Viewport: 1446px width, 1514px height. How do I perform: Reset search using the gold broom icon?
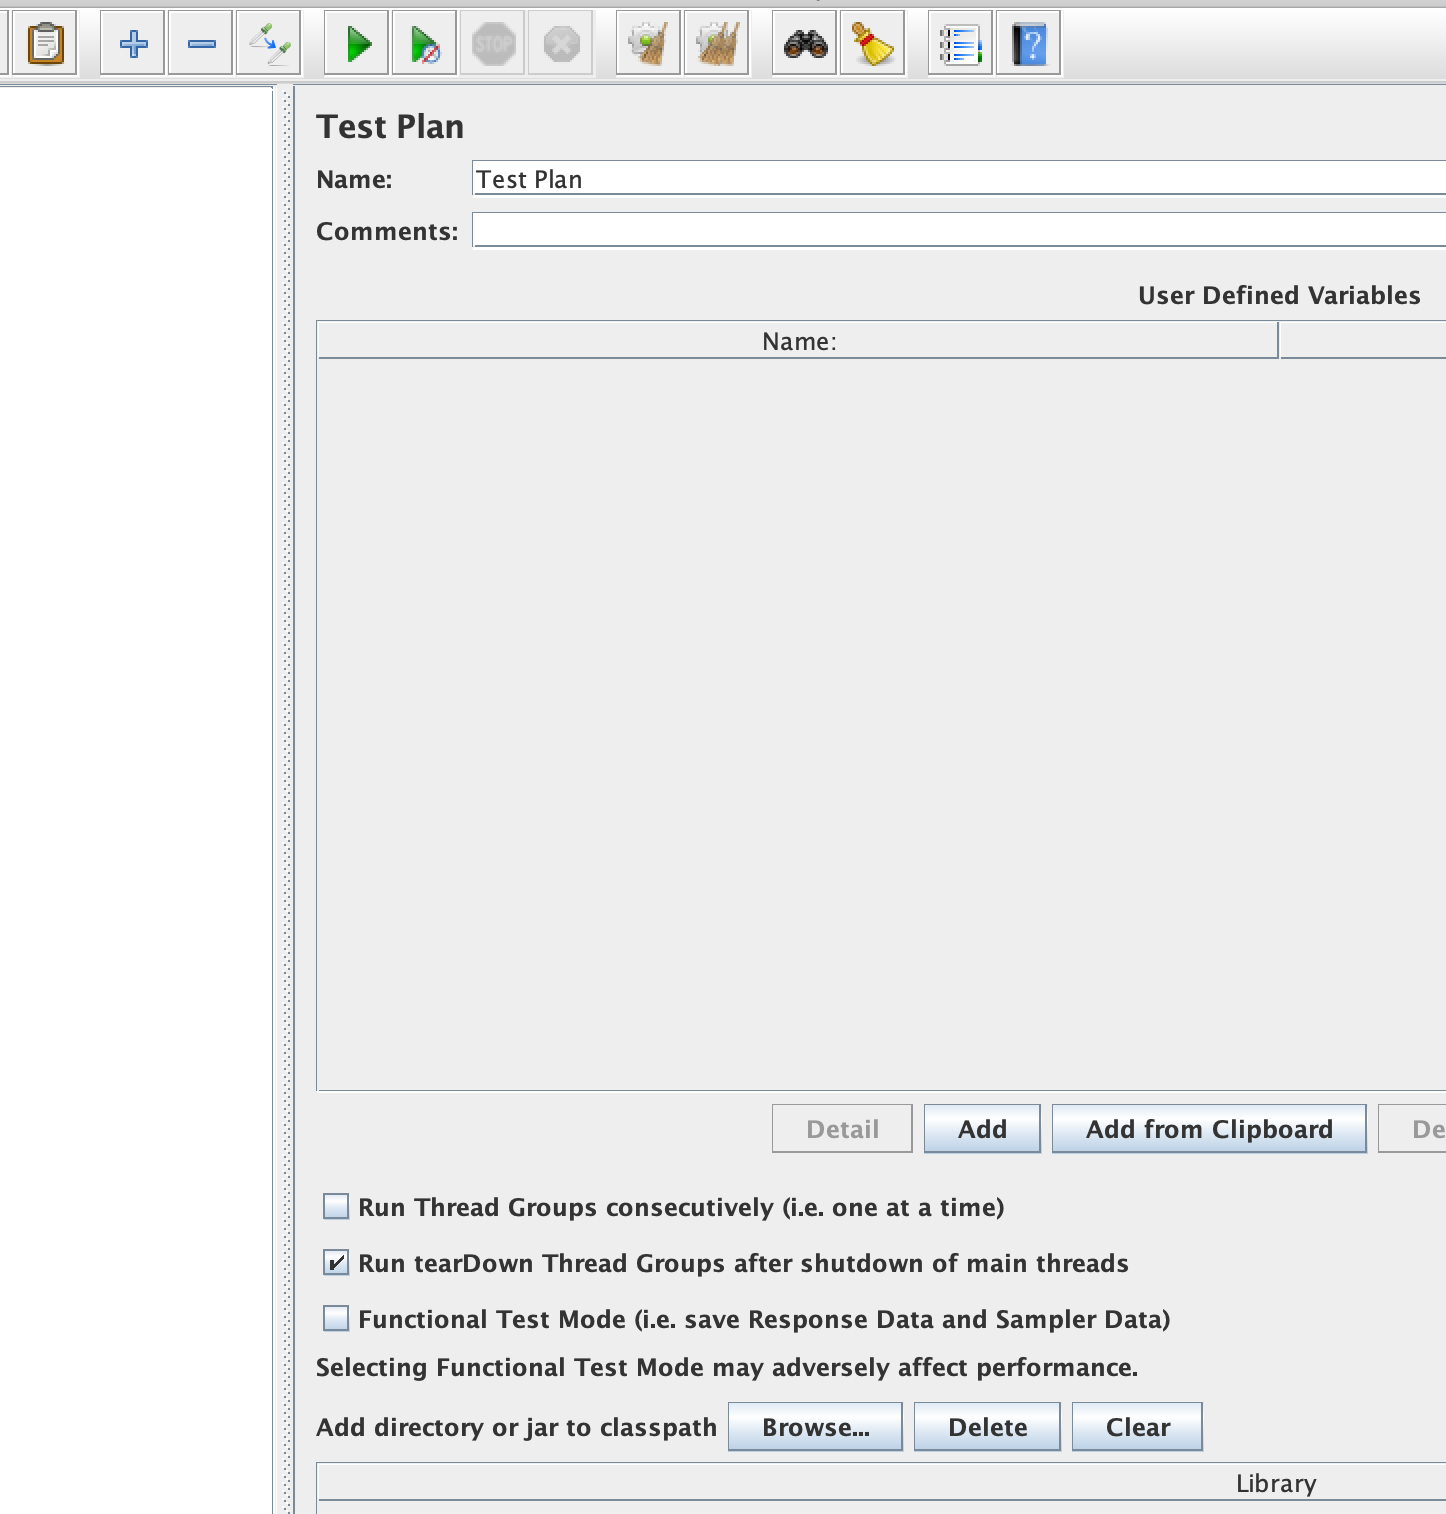click(x=871, y=43)
